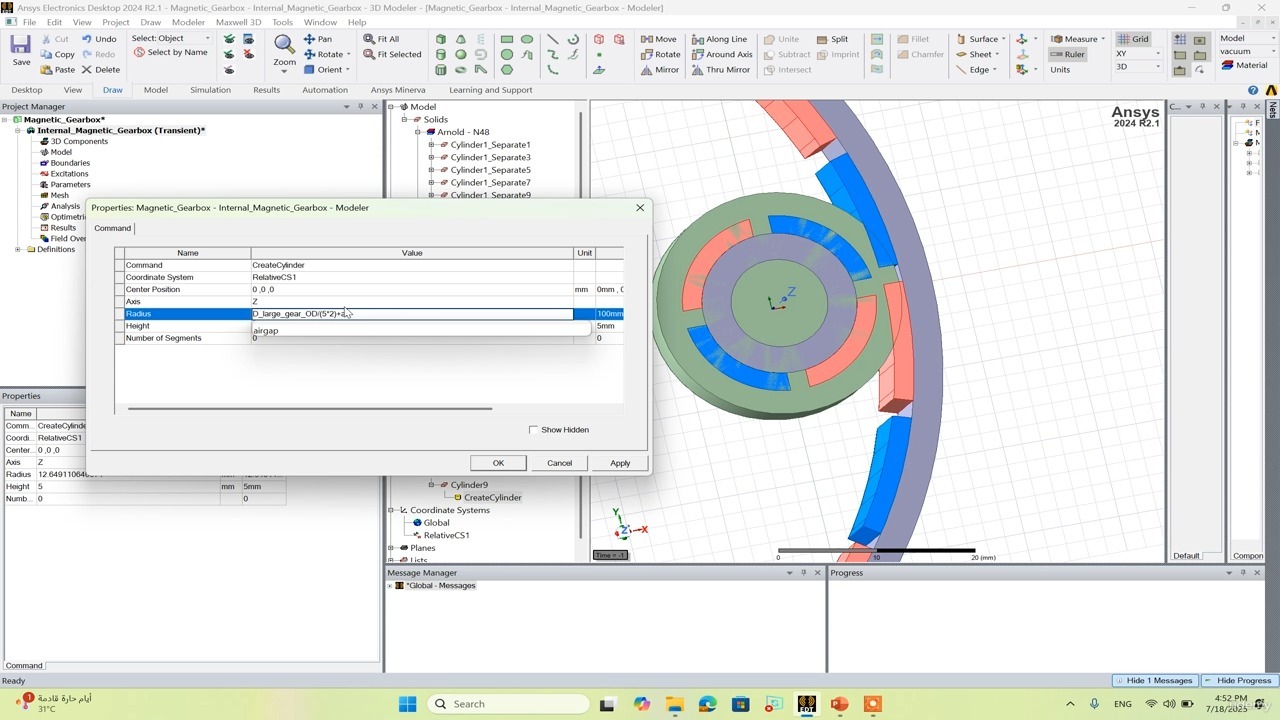Click the Radius value input field
The width and height of the screenshot is (1280, 720).
point(412,314)
